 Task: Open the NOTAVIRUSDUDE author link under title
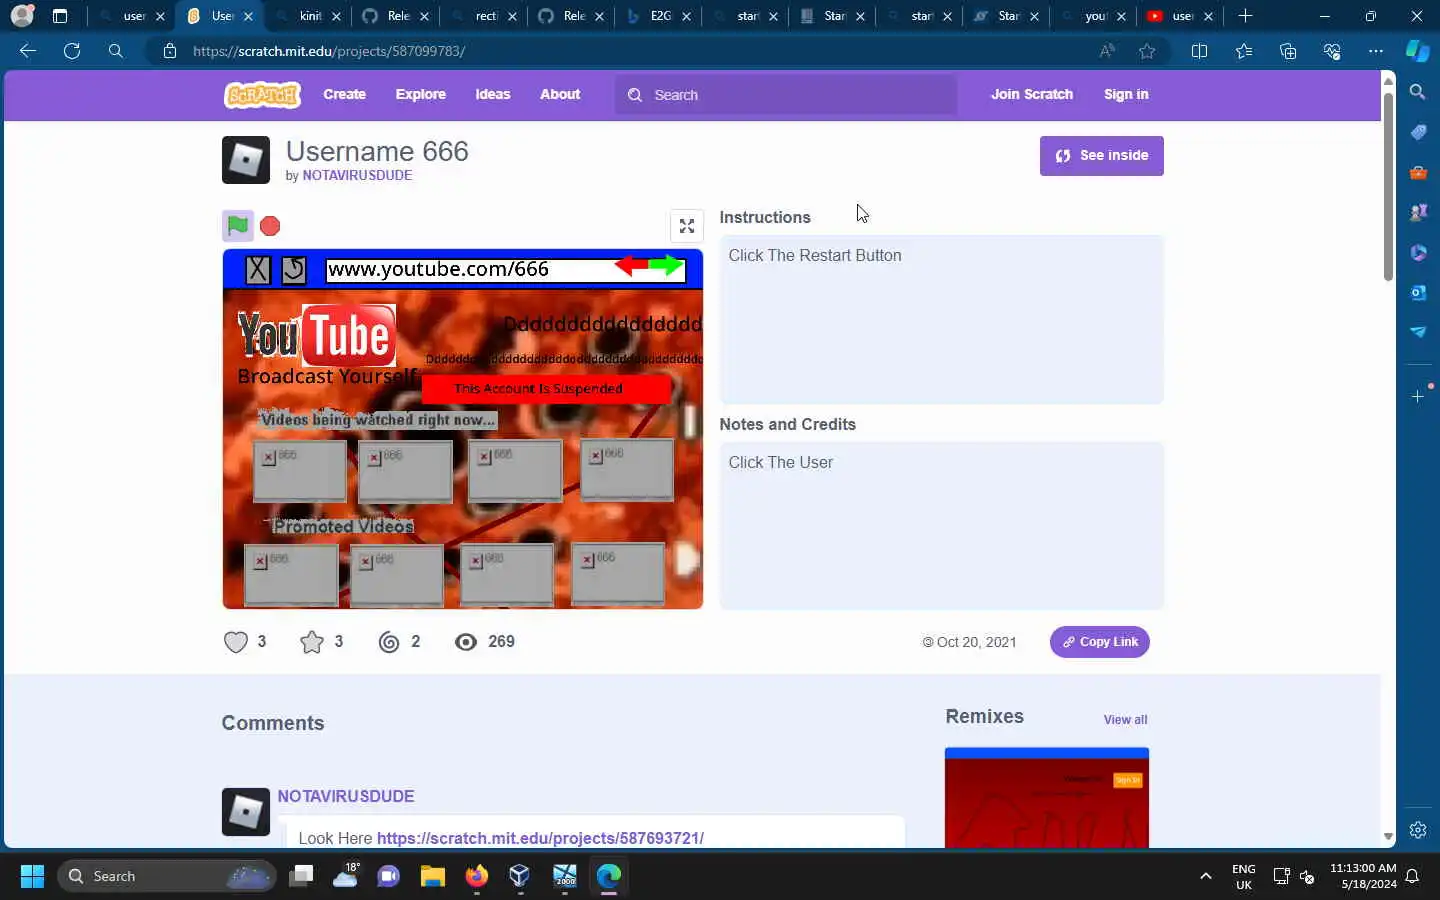357,175
